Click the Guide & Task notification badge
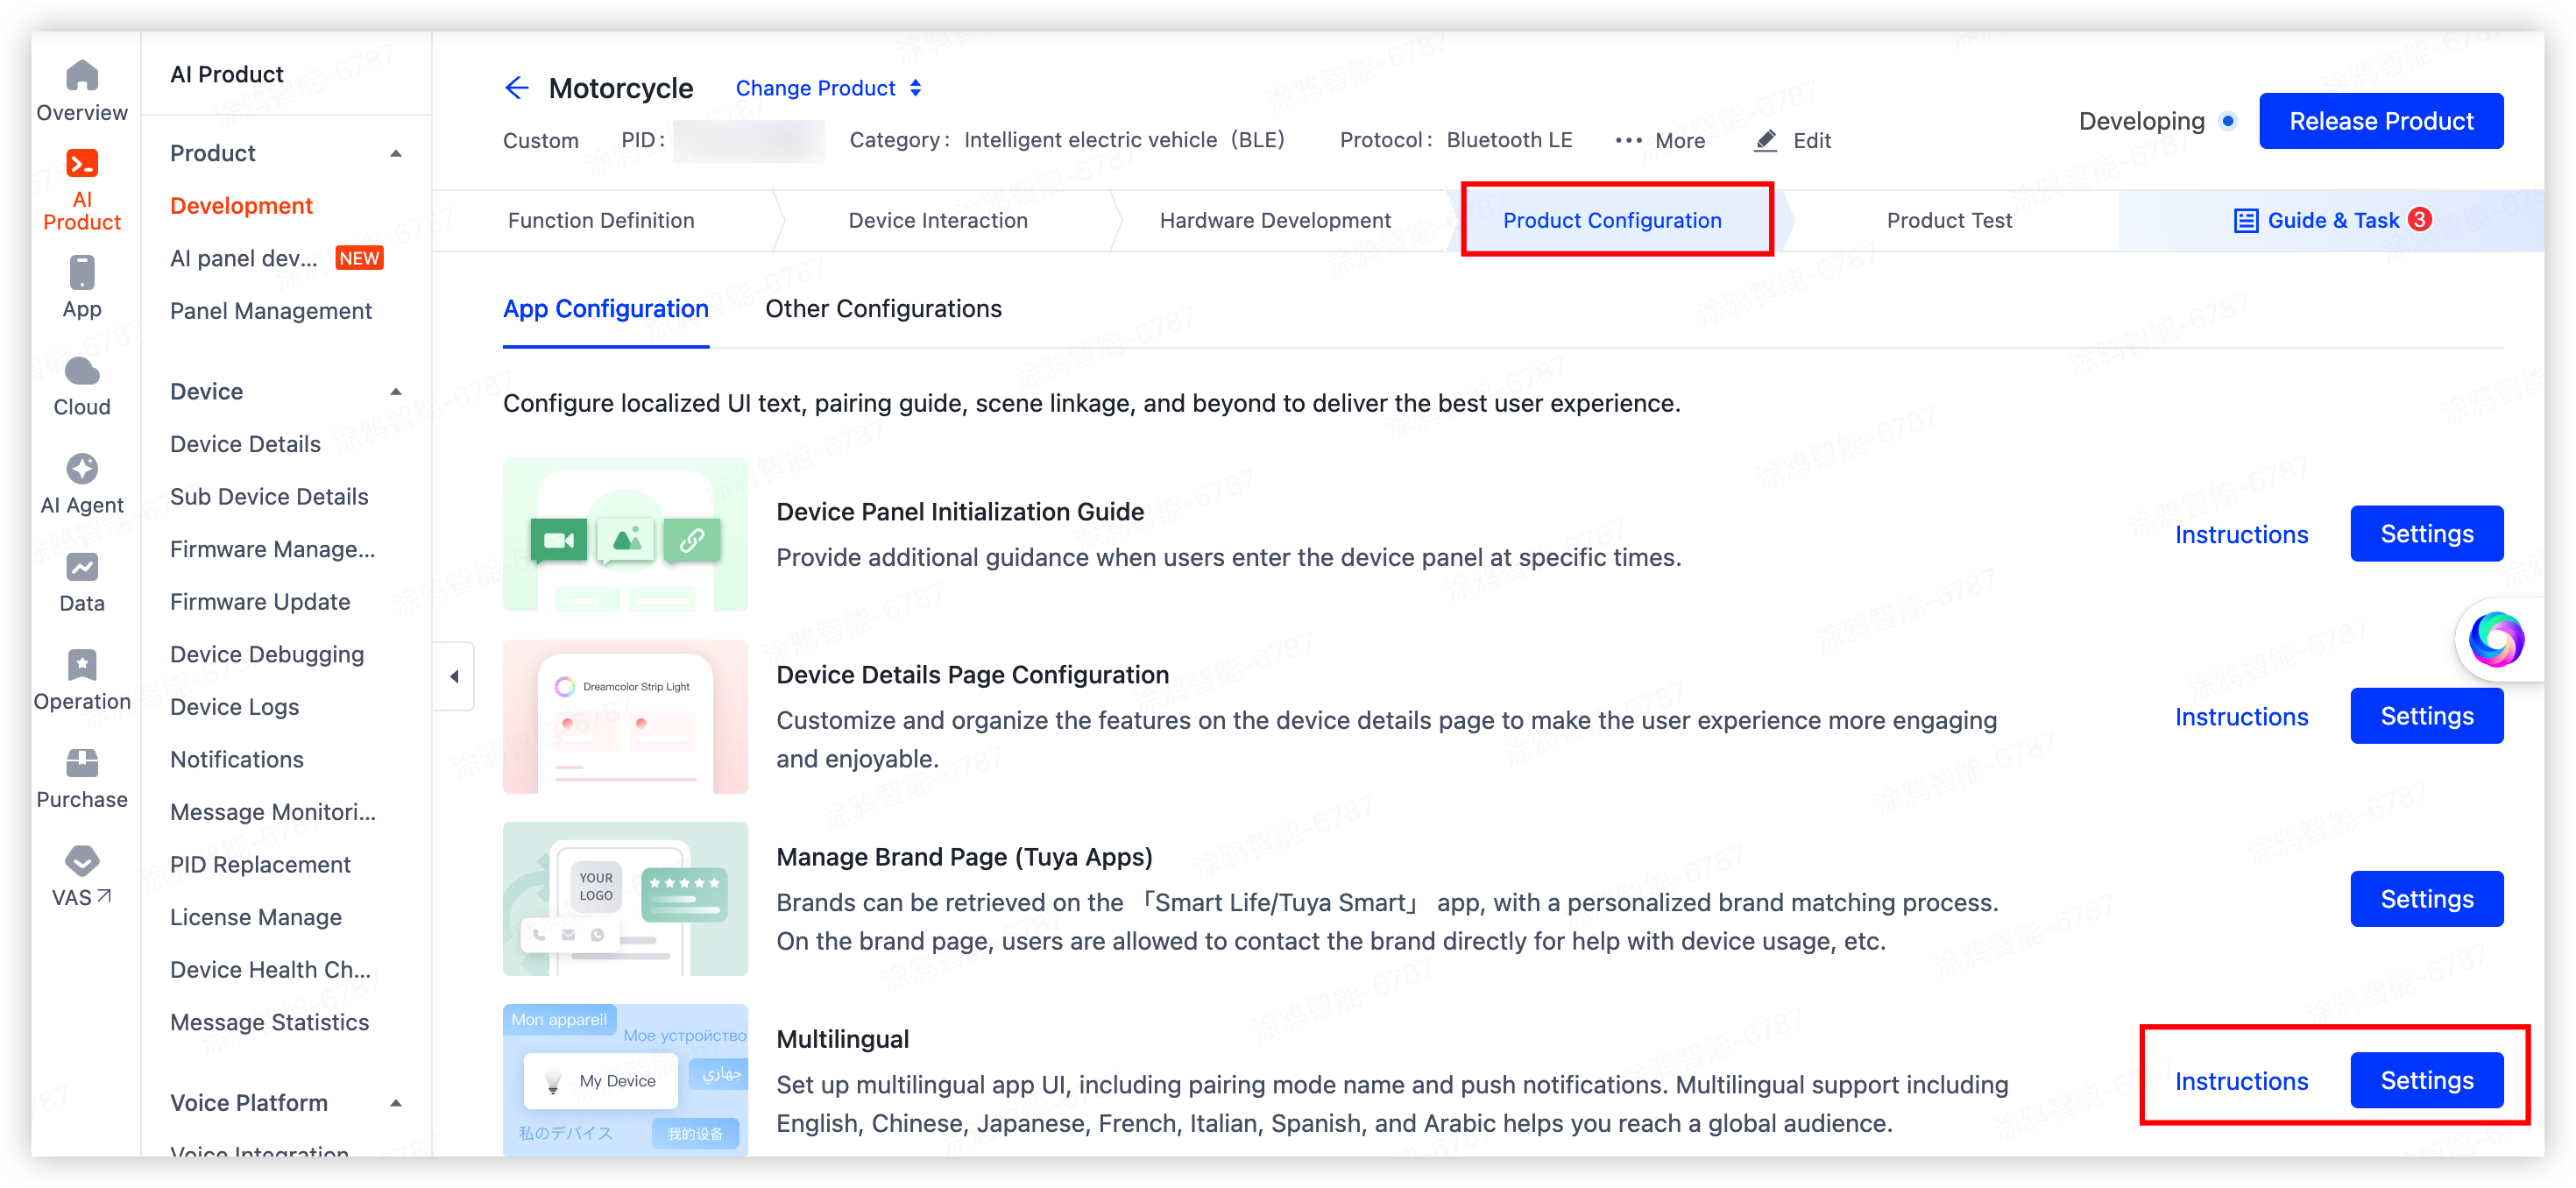Viewport: 2576px width, 1188px height. pos(2420,219)
